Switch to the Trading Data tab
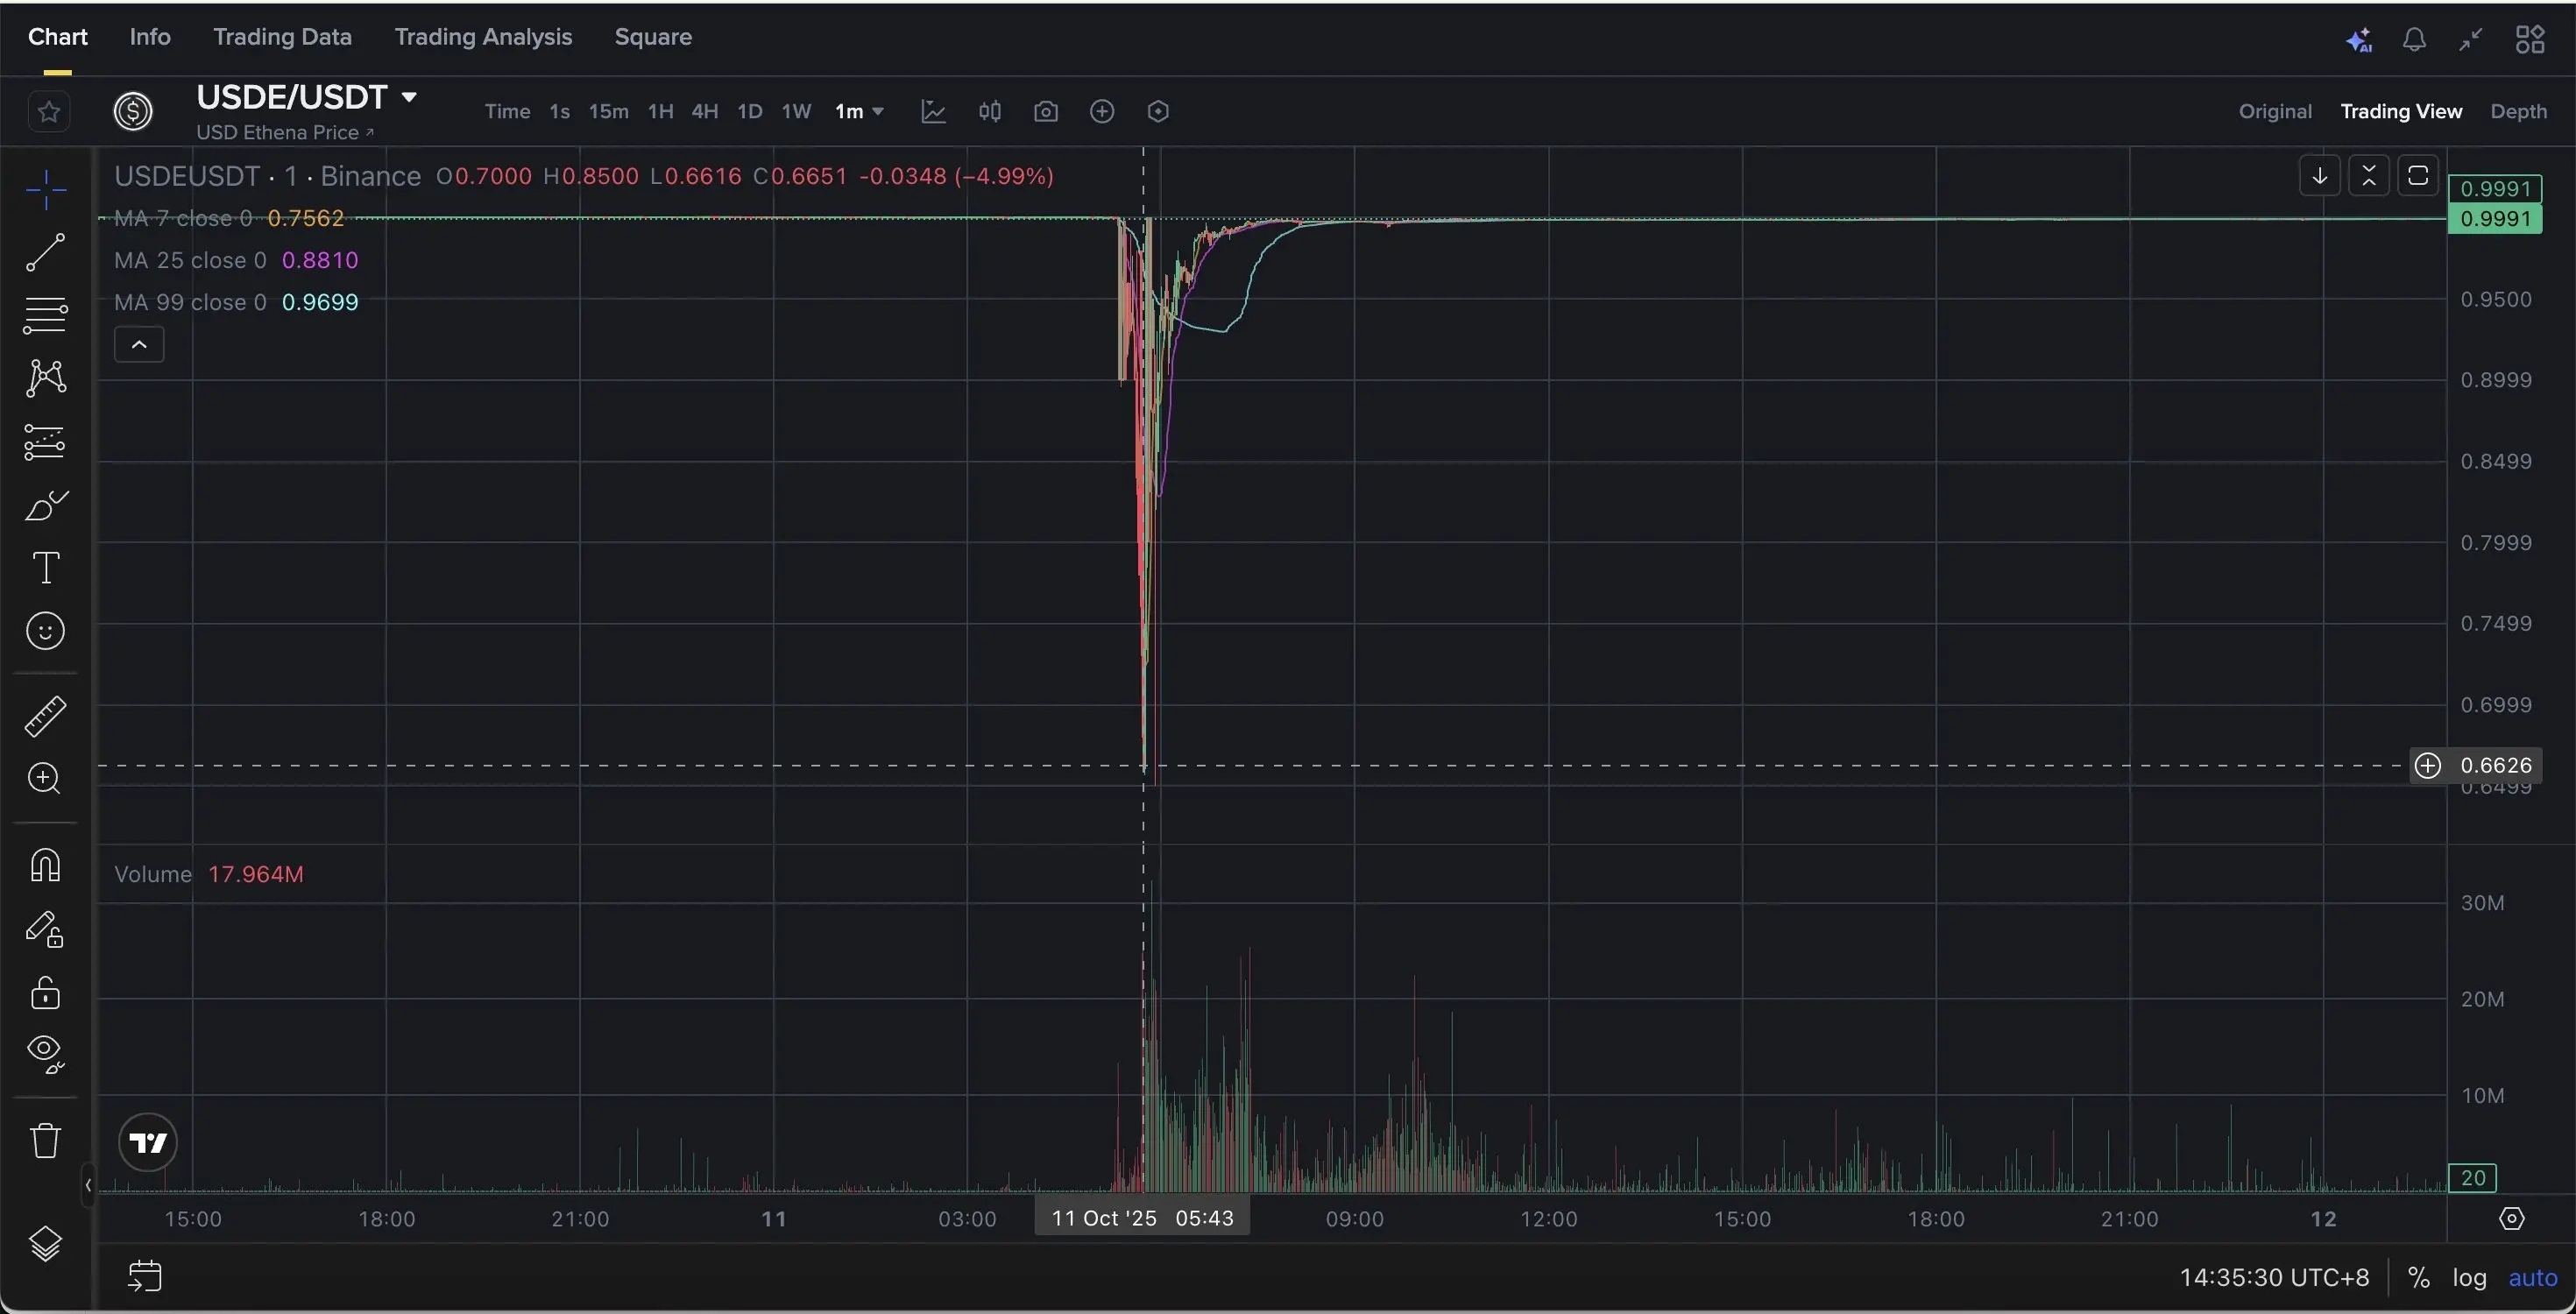 282,37
